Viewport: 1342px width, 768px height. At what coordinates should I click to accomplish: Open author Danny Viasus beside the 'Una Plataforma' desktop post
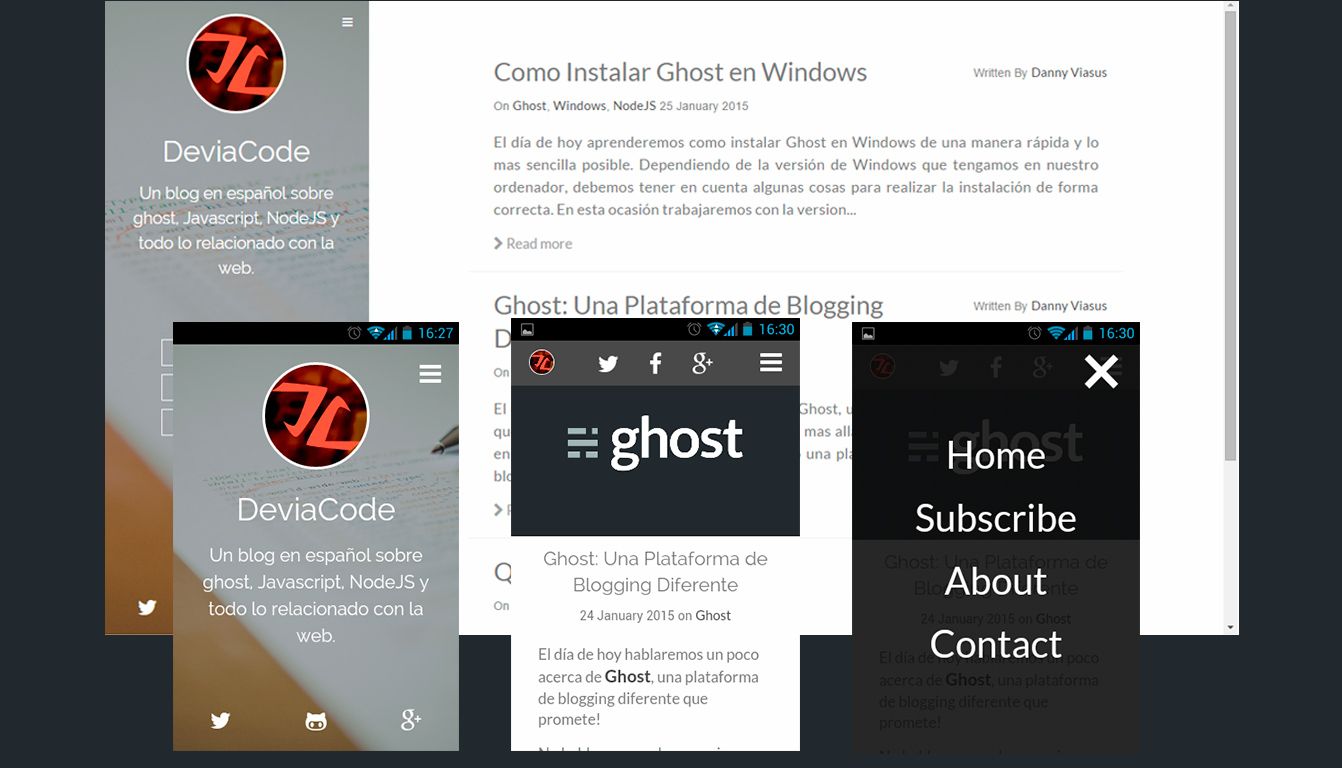coord(1069,306)
